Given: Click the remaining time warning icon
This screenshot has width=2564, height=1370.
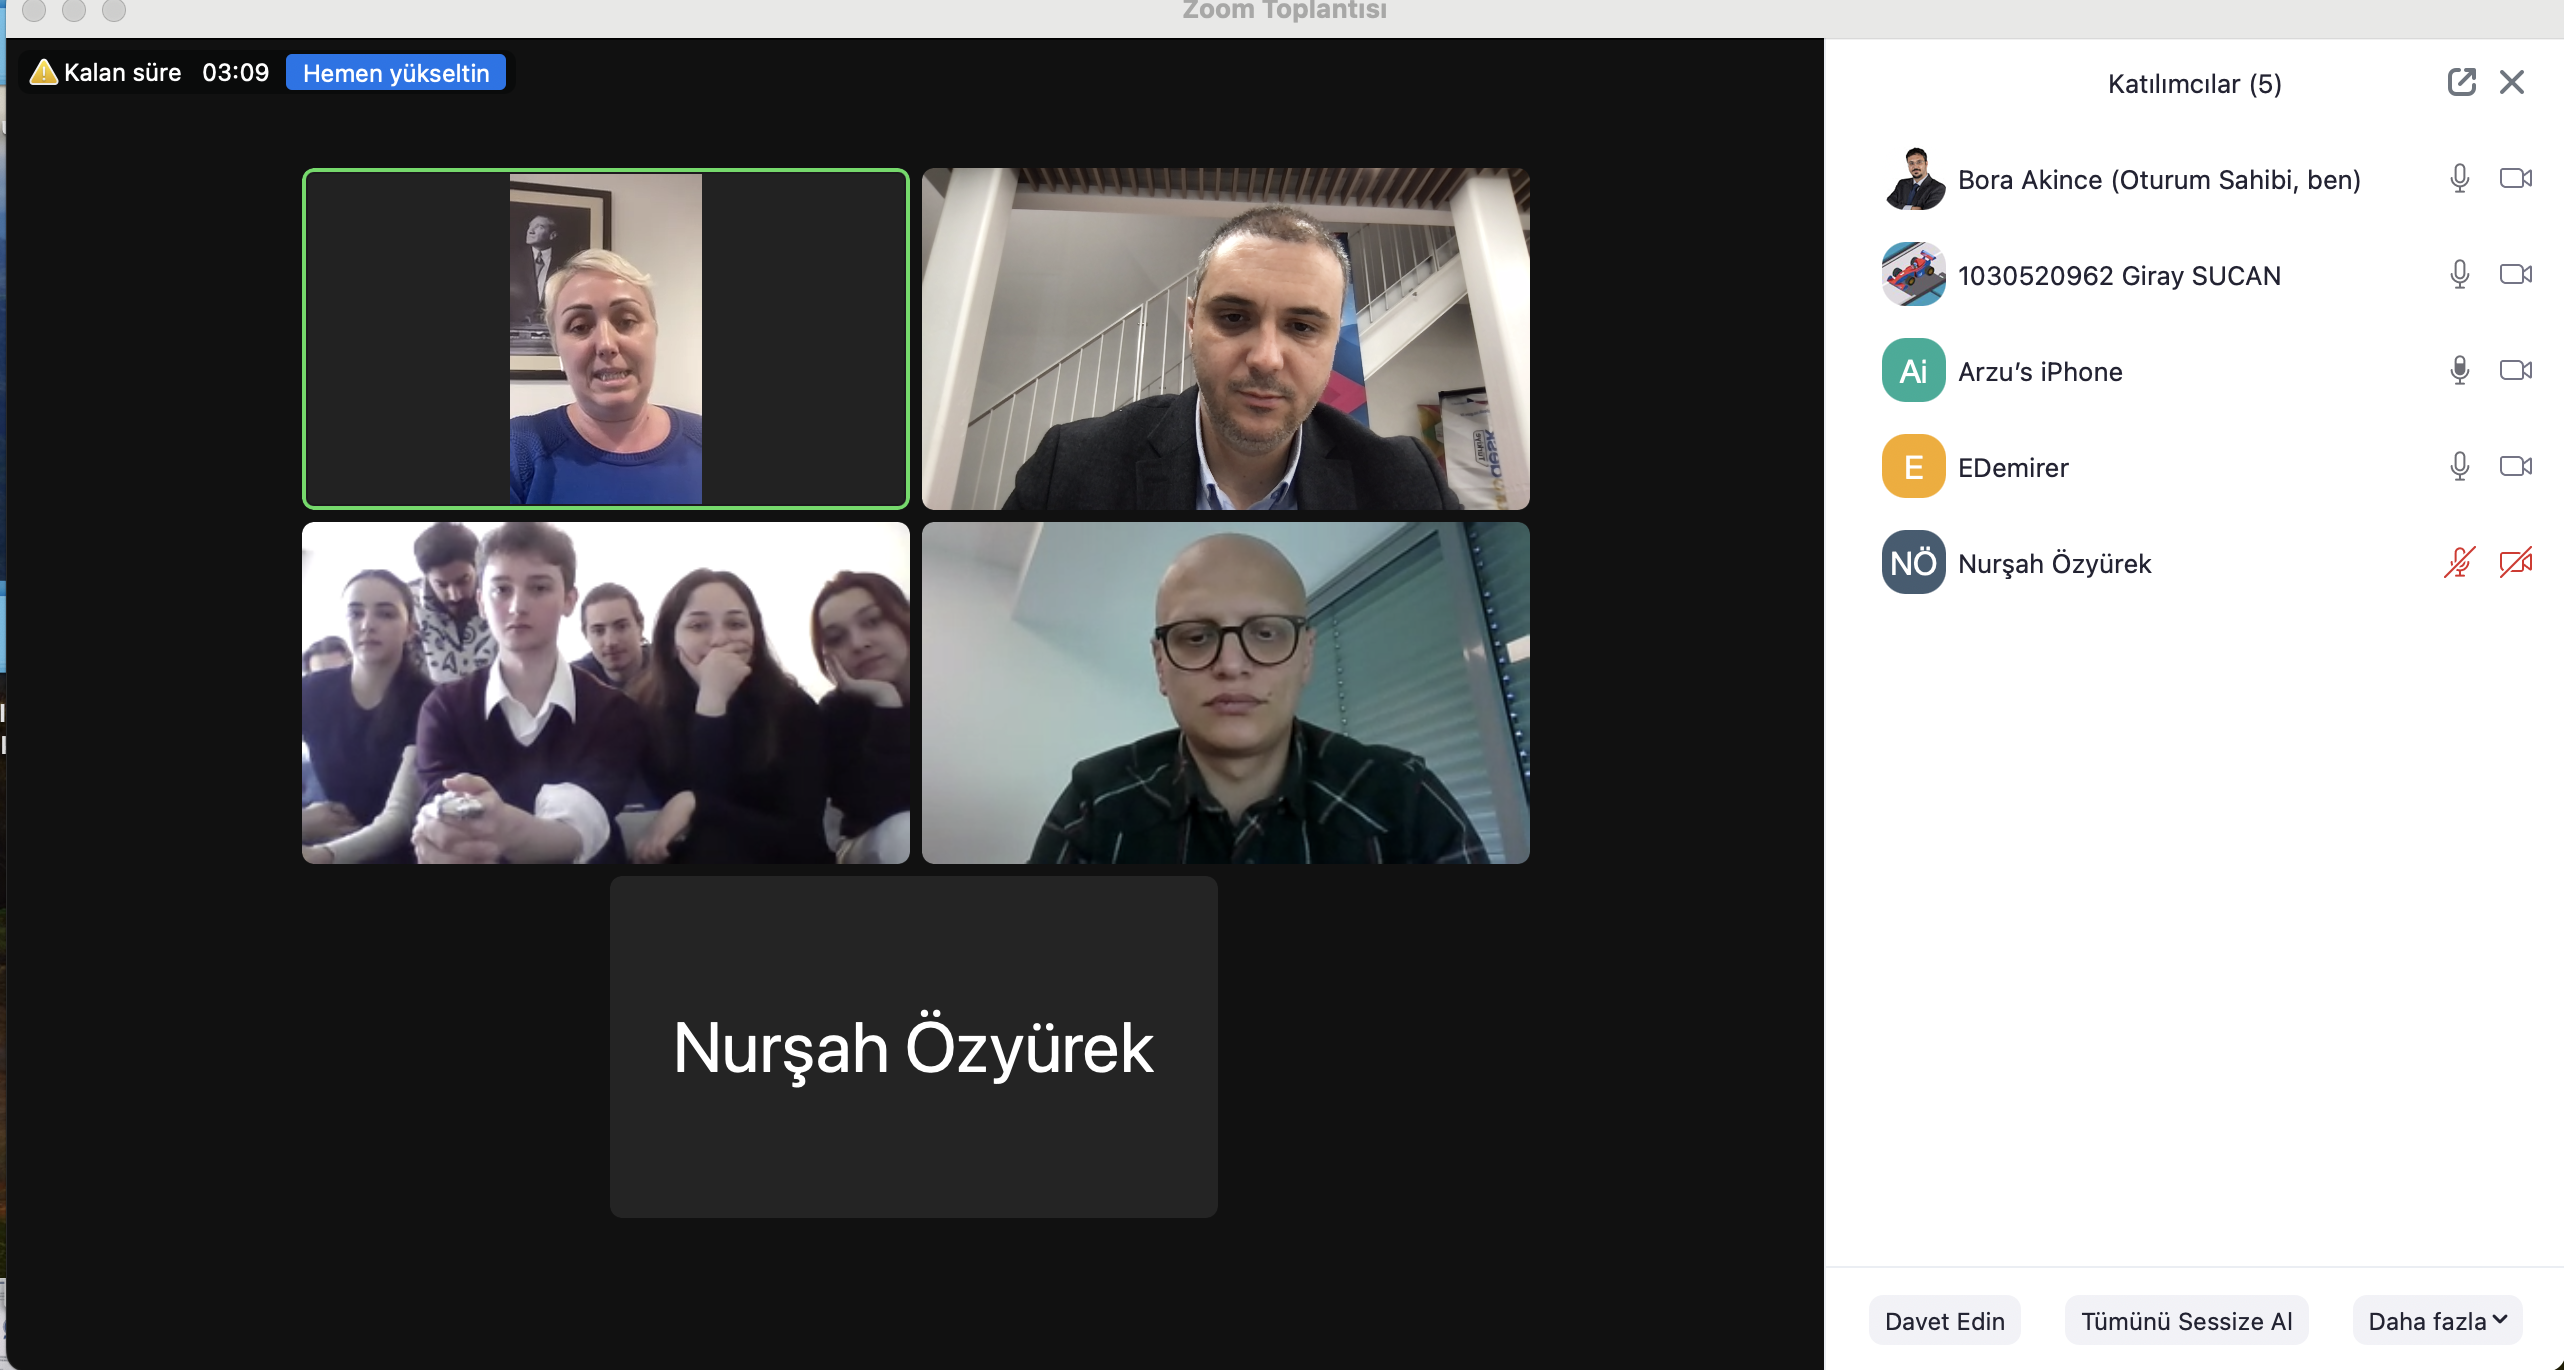Looking at the screenshot, I should click(x=43, y=72).
